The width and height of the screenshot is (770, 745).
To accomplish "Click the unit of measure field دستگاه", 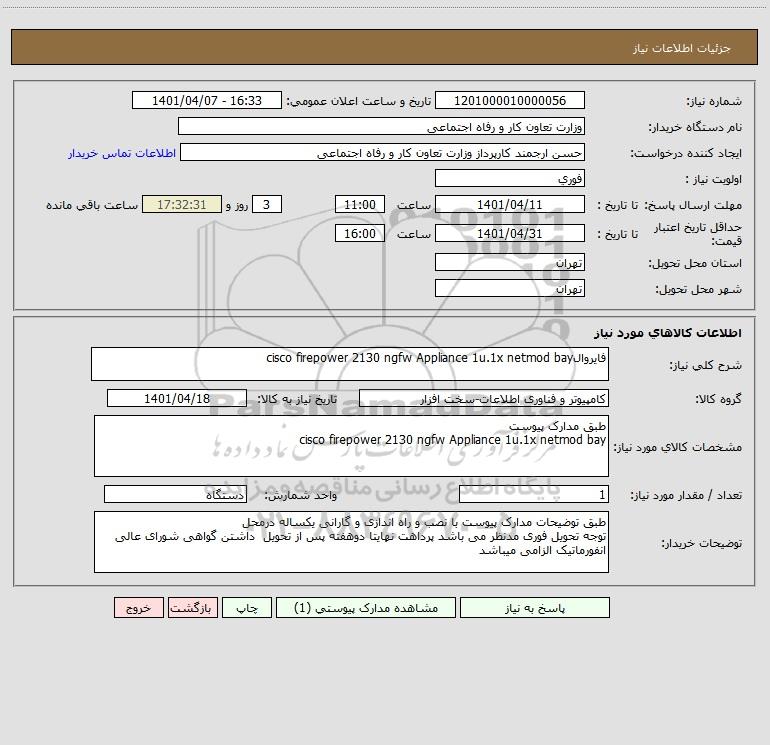I will [175, 495].
